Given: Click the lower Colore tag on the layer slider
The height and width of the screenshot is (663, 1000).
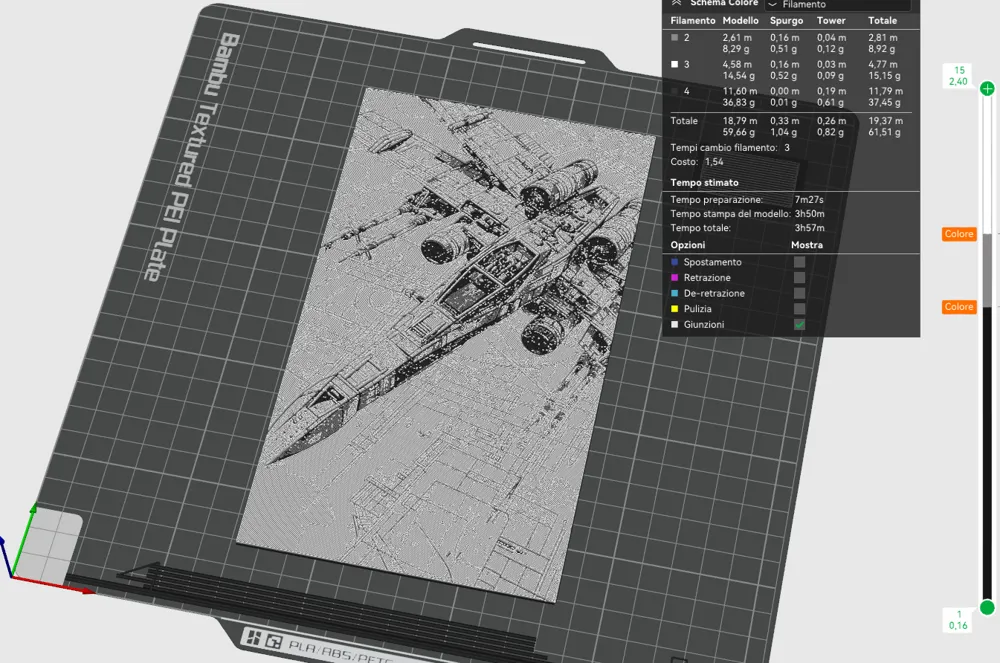Looking at the screenshot, I should pos(959,307).
